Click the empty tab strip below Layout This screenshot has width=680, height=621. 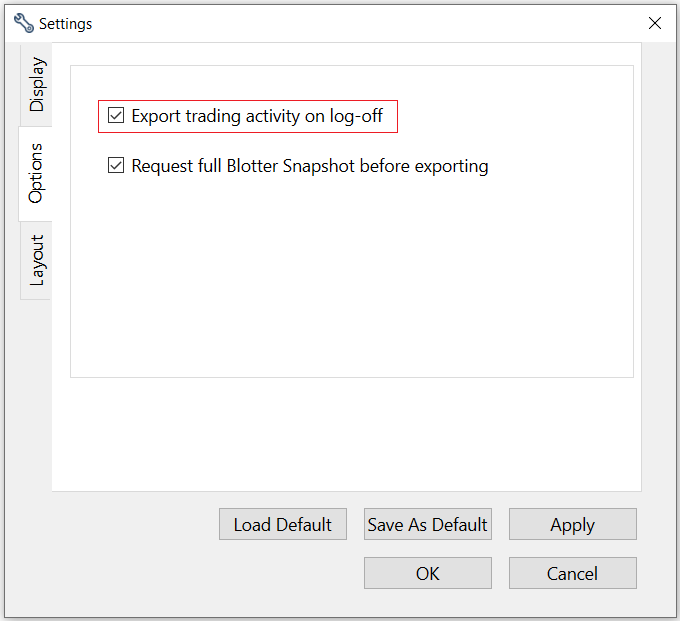click(36, 400)
